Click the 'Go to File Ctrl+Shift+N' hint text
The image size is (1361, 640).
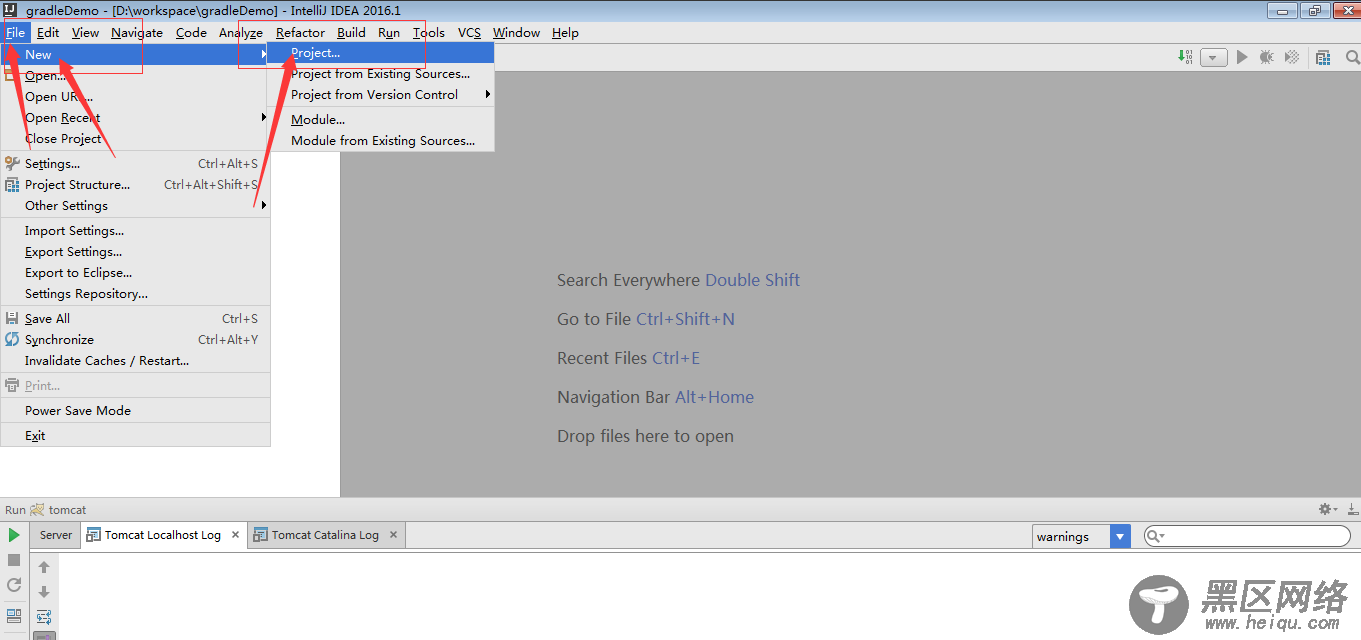[646, 319]
